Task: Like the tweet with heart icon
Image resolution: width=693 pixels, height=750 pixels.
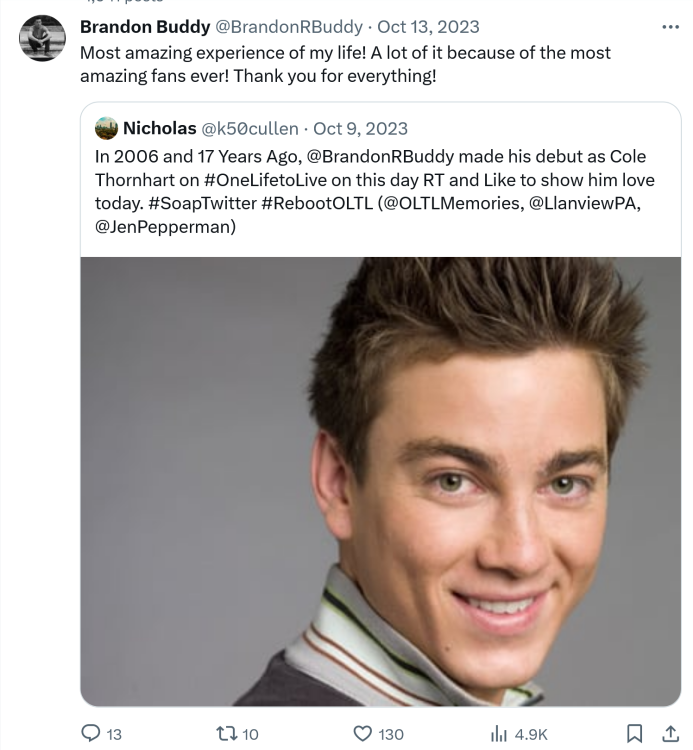Action: pos(364,733)
